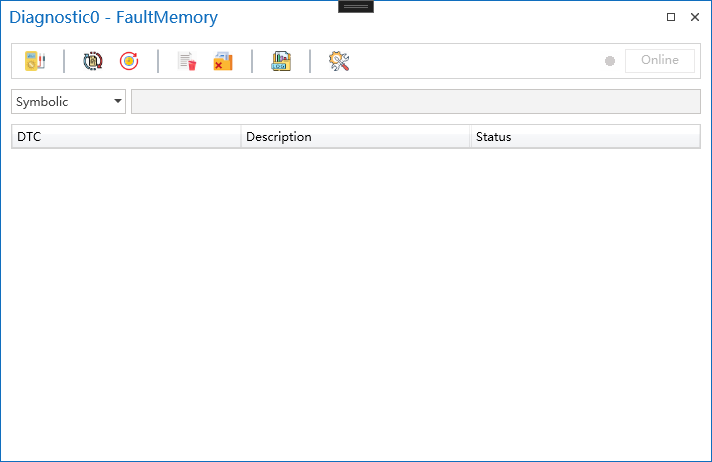Image resolution: width=712 pixels, height=462 pixels.
Task: Click the divider between DTC and Description
Action: [241, 137]
